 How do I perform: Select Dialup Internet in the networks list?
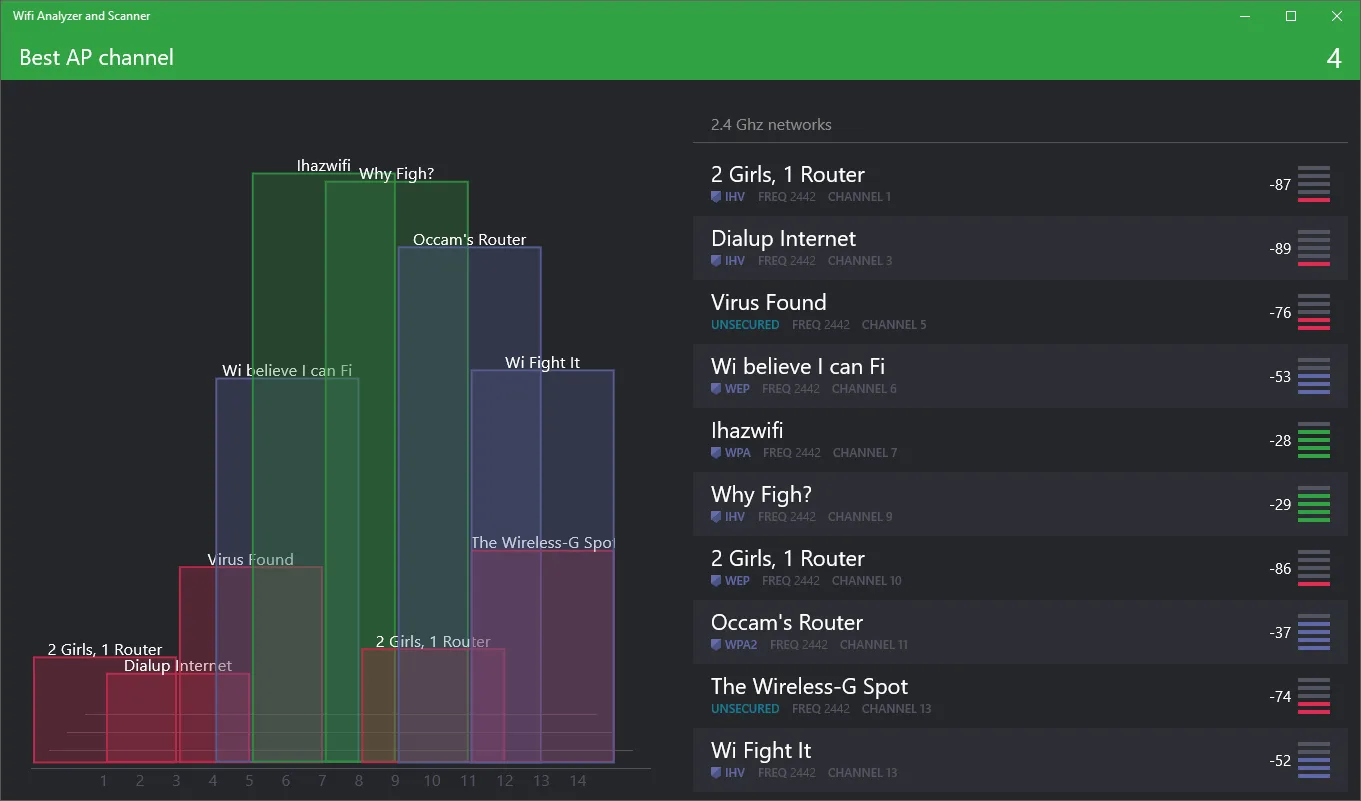[1020, 248]
